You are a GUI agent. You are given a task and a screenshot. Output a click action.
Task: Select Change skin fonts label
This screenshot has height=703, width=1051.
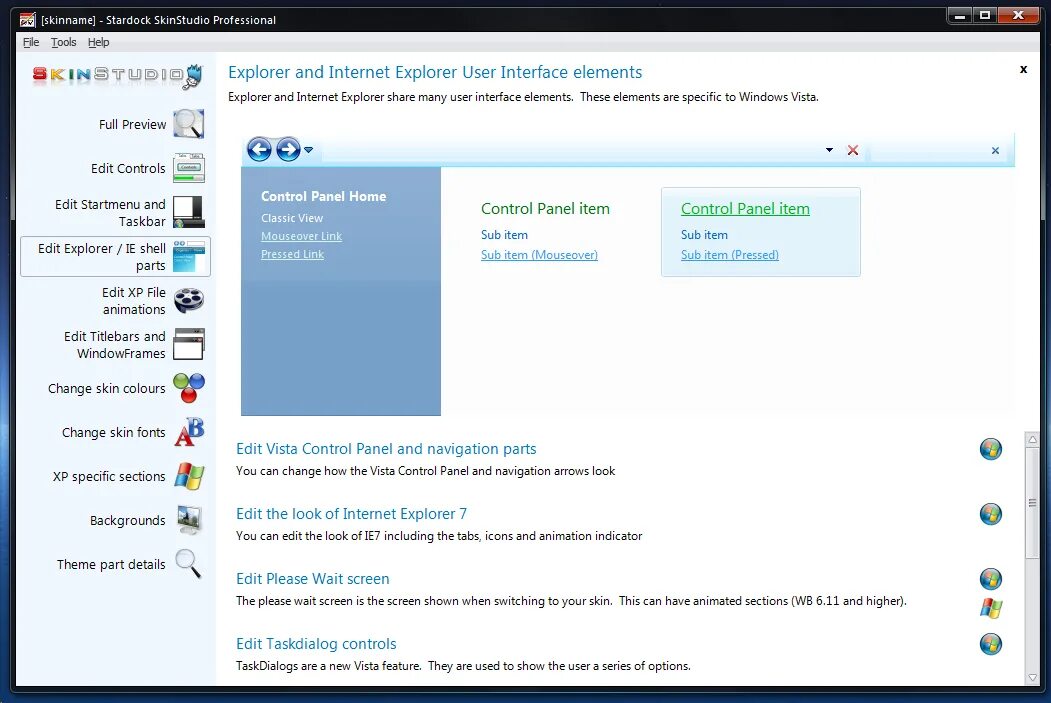113,433
